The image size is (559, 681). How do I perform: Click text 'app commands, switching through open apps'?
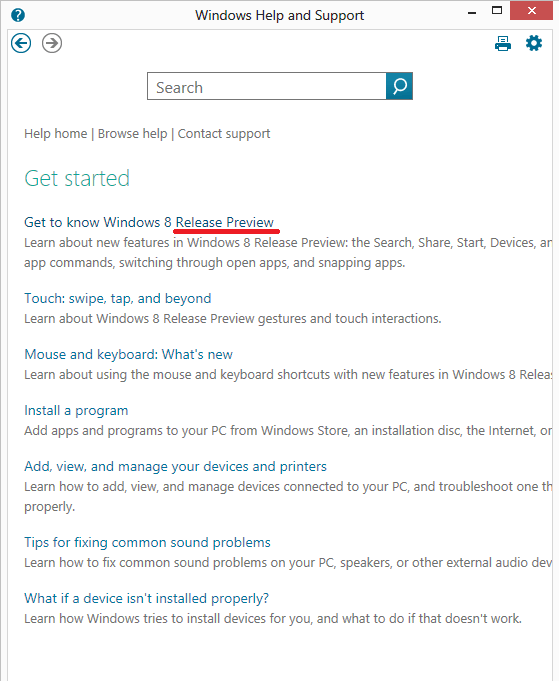(x=156, y=263)
